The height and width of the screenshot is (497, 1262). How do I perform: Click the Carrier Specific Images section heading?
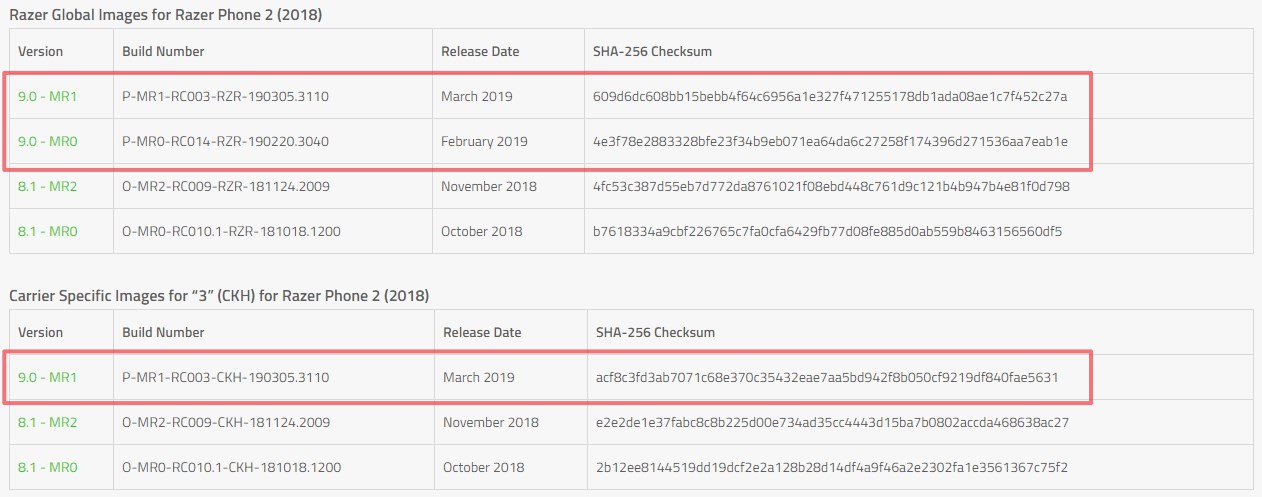(219, 295)
